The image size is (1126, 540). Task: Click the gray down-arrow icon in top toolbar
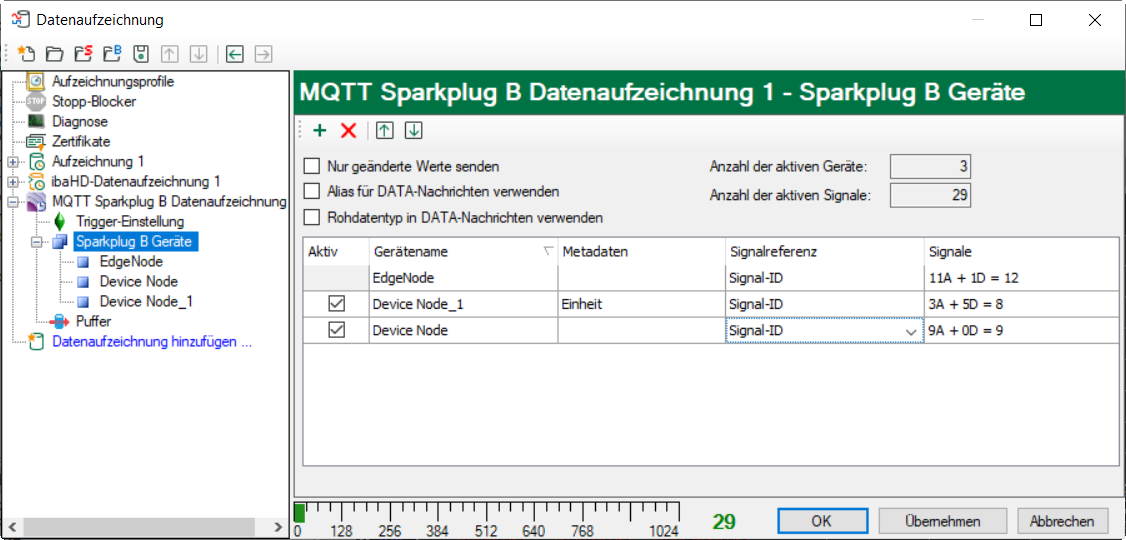point(198,53)
